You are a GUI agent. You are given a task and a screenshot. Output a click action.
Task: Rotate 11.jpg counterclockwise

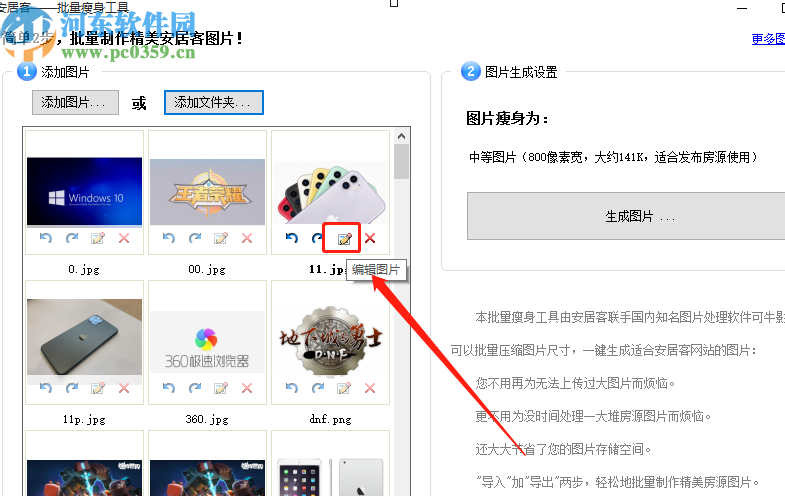292,238
